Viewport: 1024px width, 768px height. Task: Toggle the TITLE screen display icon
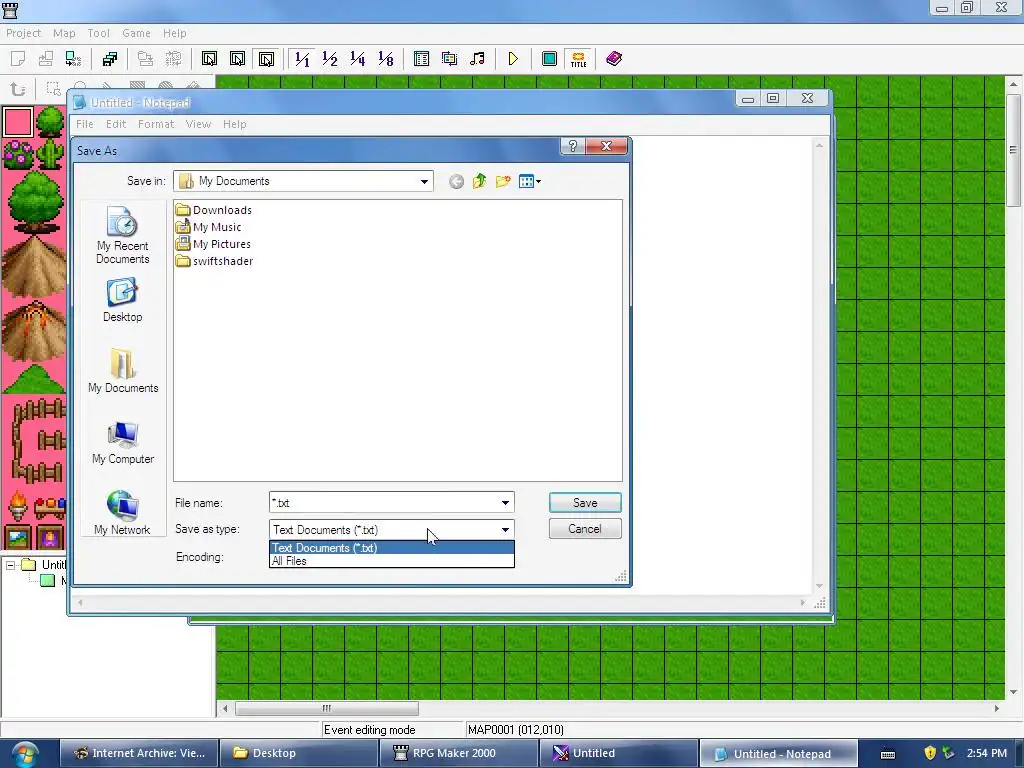click(578, 59)
